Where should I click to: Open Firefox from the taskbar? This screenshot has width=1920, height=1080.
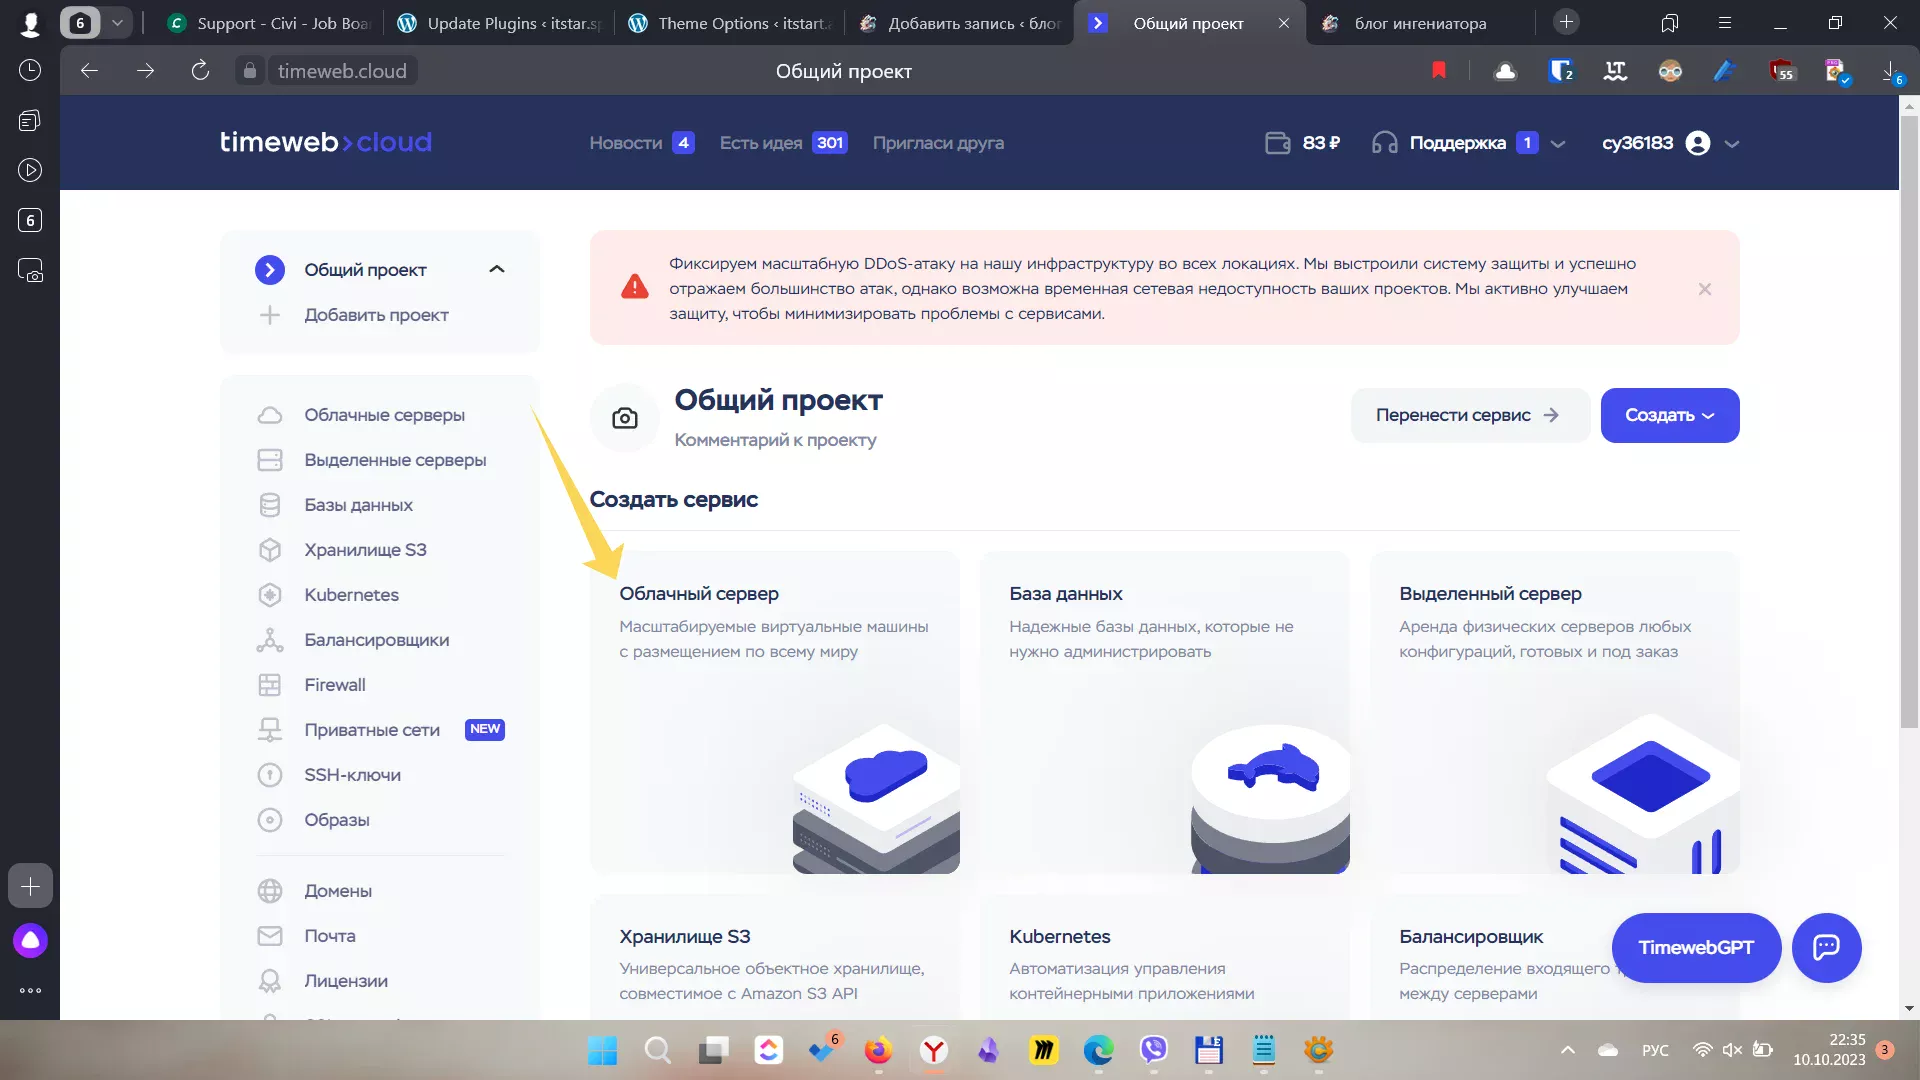click(878, 1050)
